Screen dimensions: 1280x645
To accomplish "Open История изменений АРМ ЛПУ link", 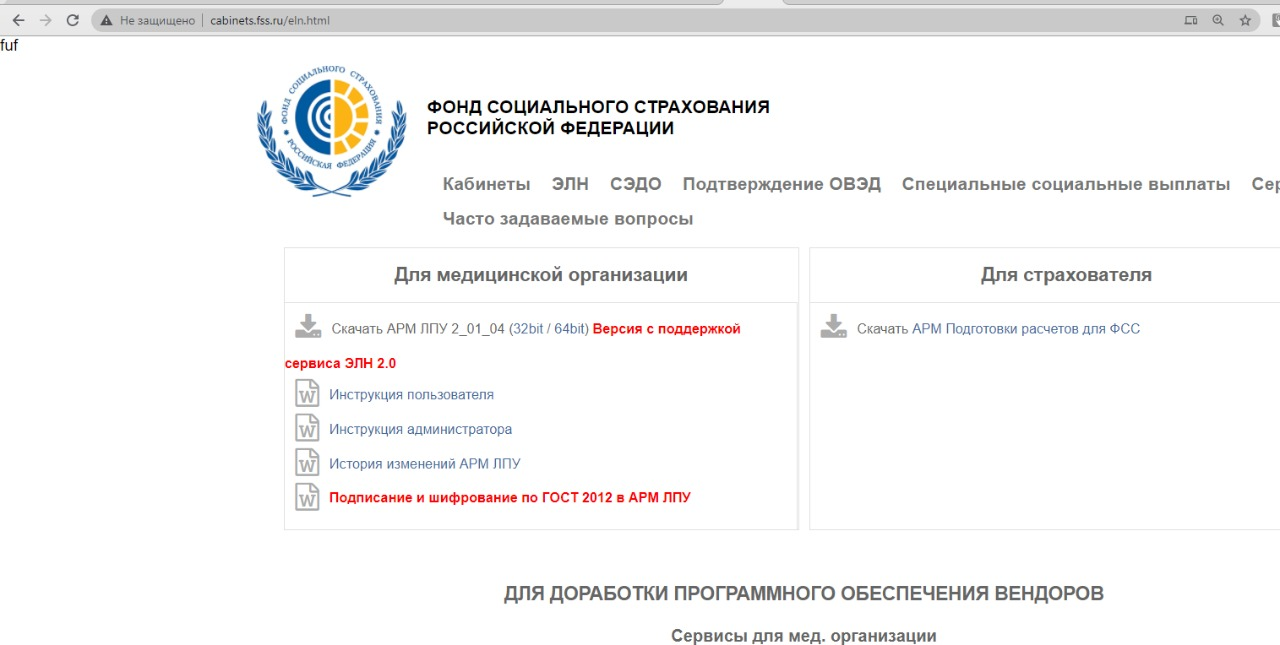I will [x=425, y=464].
